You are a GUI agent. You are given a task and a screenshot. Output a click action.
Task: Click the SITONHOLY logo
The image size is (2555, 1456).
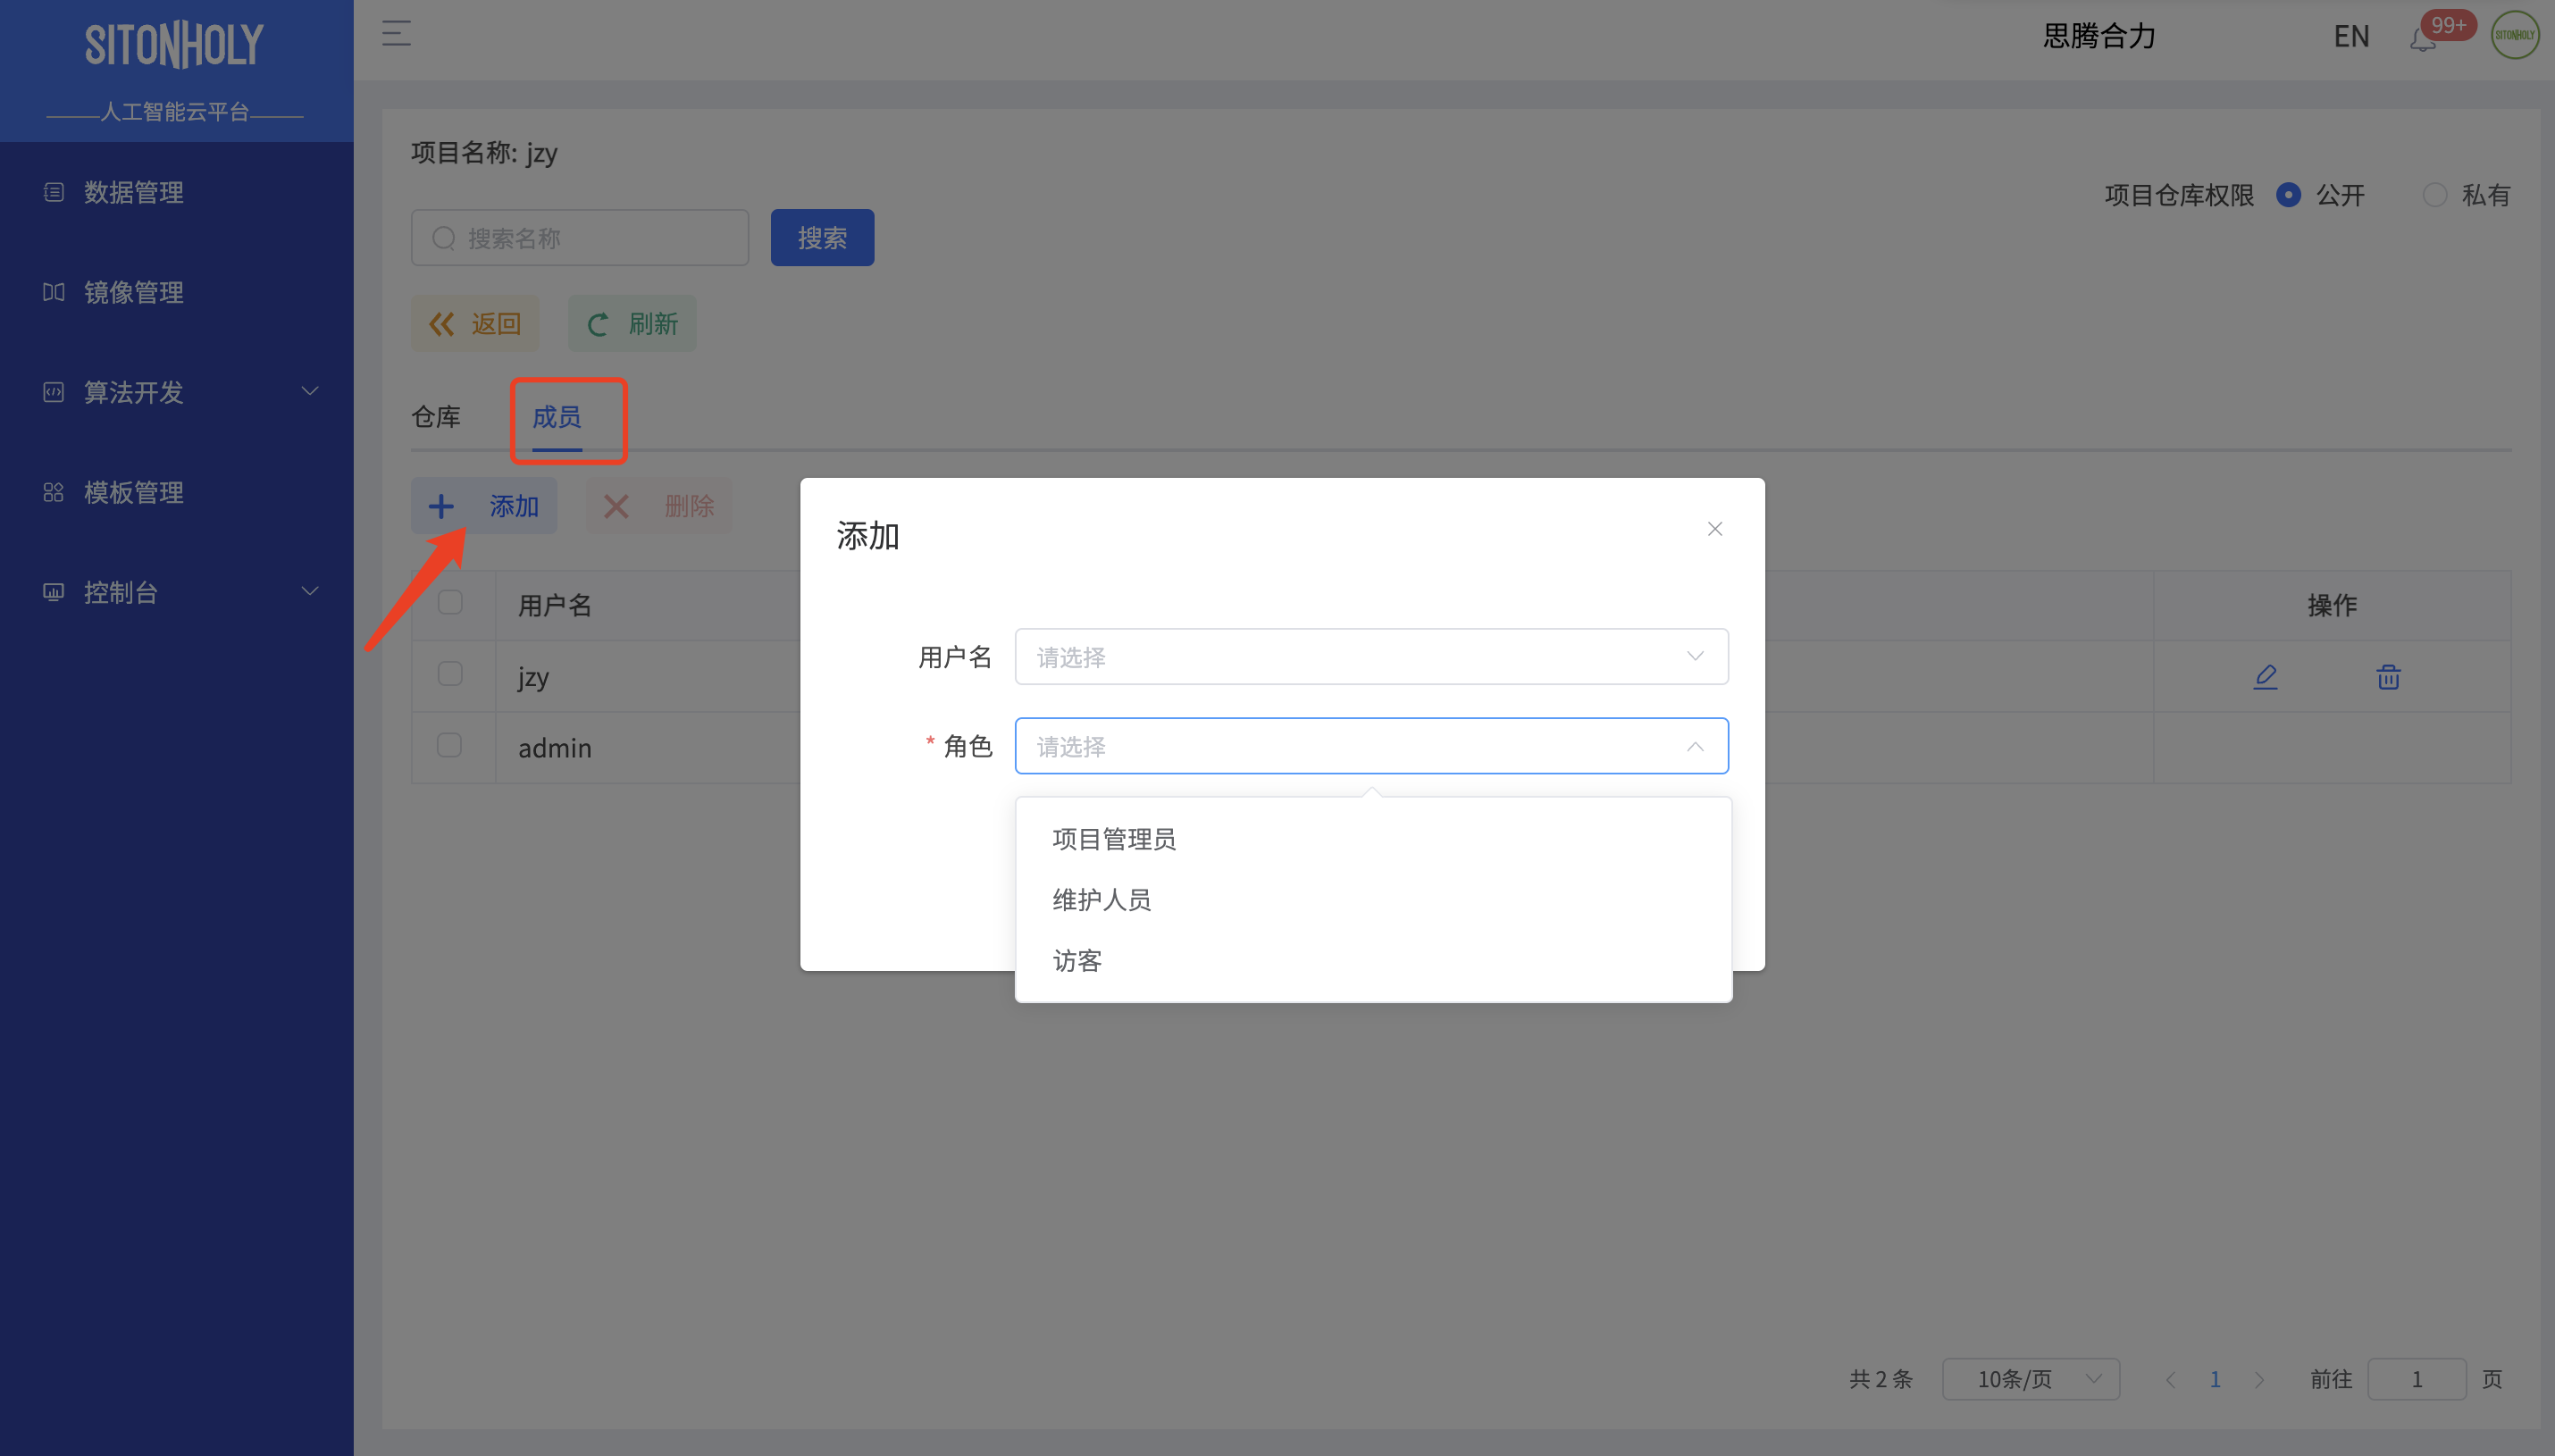(175, 45)
